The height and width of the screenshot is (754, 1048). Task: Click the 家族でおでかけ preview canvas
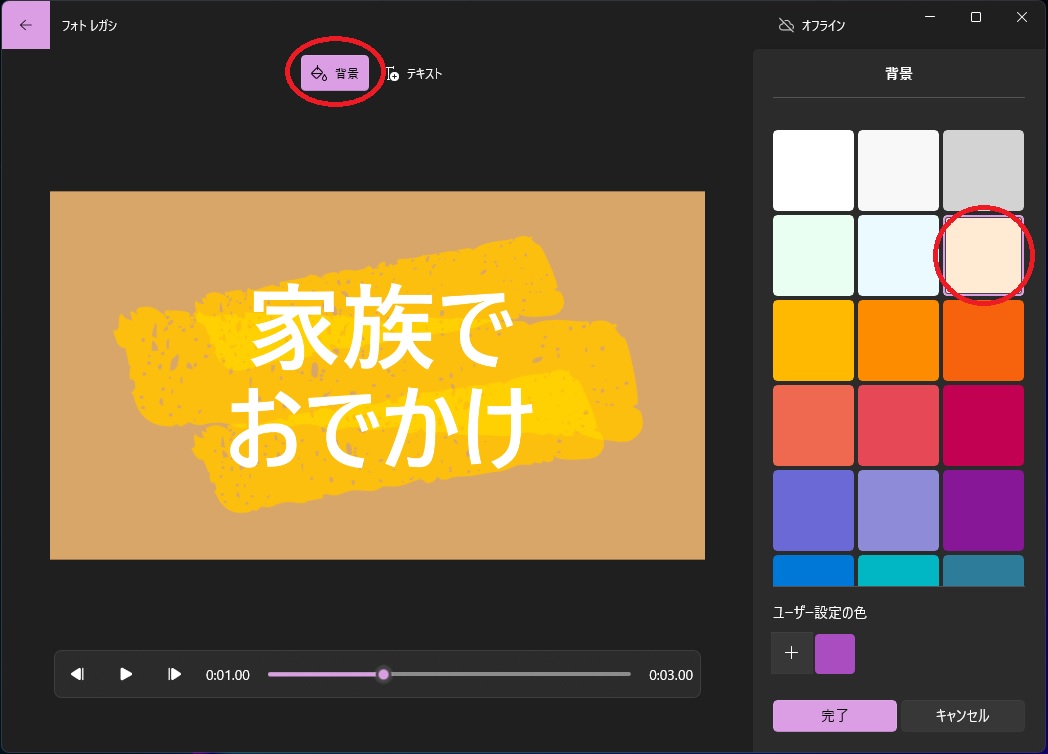click(x=377, y=374)
